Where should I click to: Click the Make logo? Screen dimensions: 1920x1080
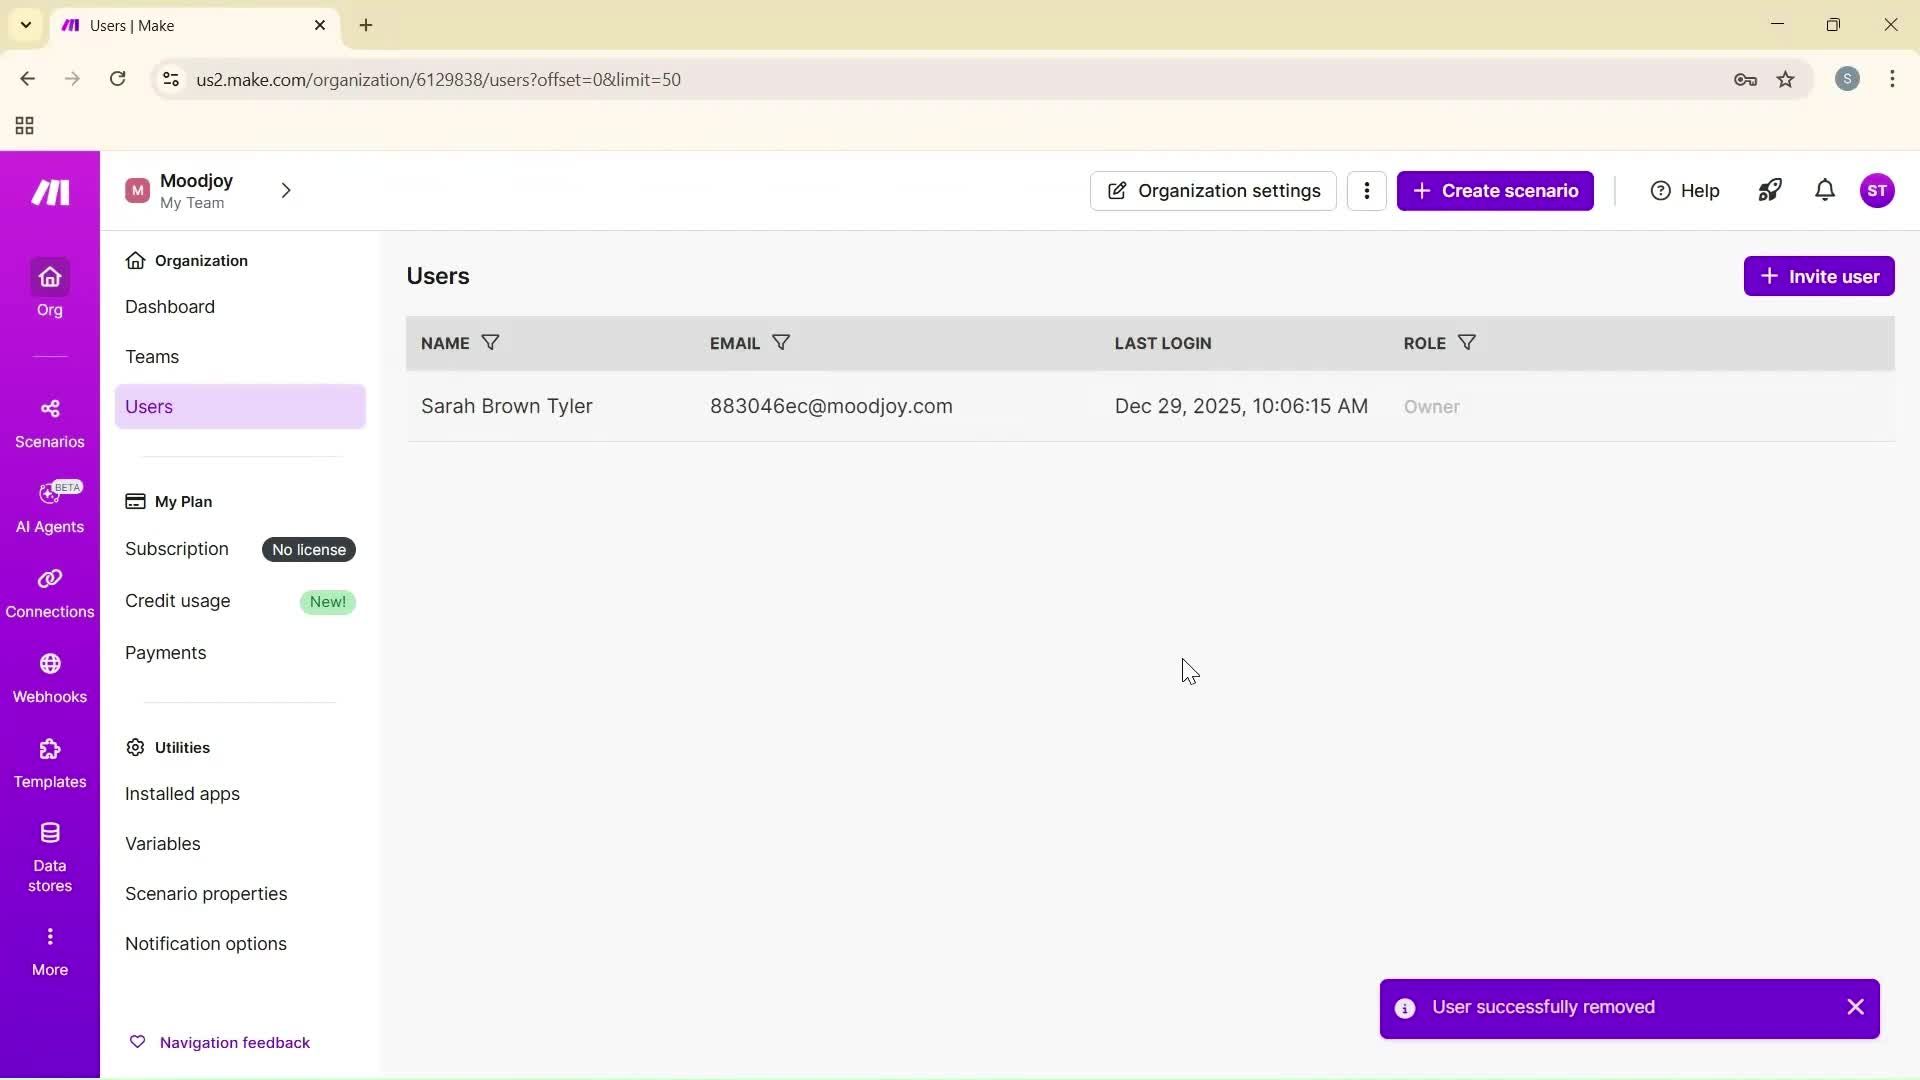tap(49, 192)
